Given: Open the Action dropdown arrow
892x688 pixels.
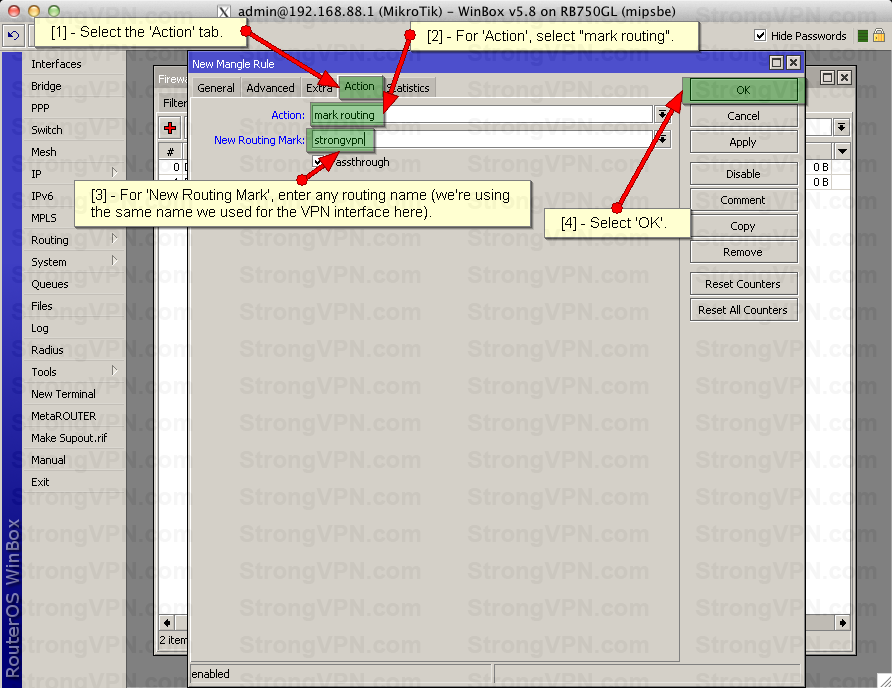Looking at the screenshot, I should (661, 115).
